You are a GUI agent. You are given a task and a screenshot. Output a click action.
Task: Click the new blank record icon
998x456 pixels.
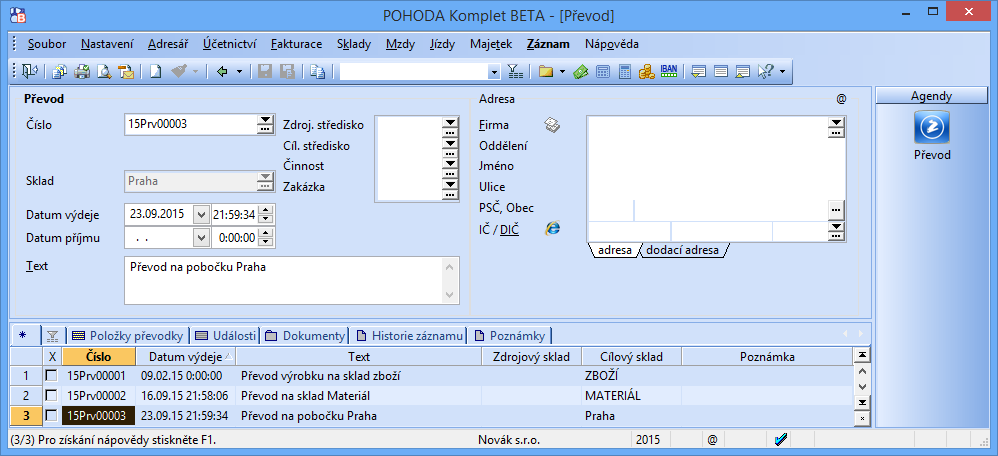tap(155, 72)
